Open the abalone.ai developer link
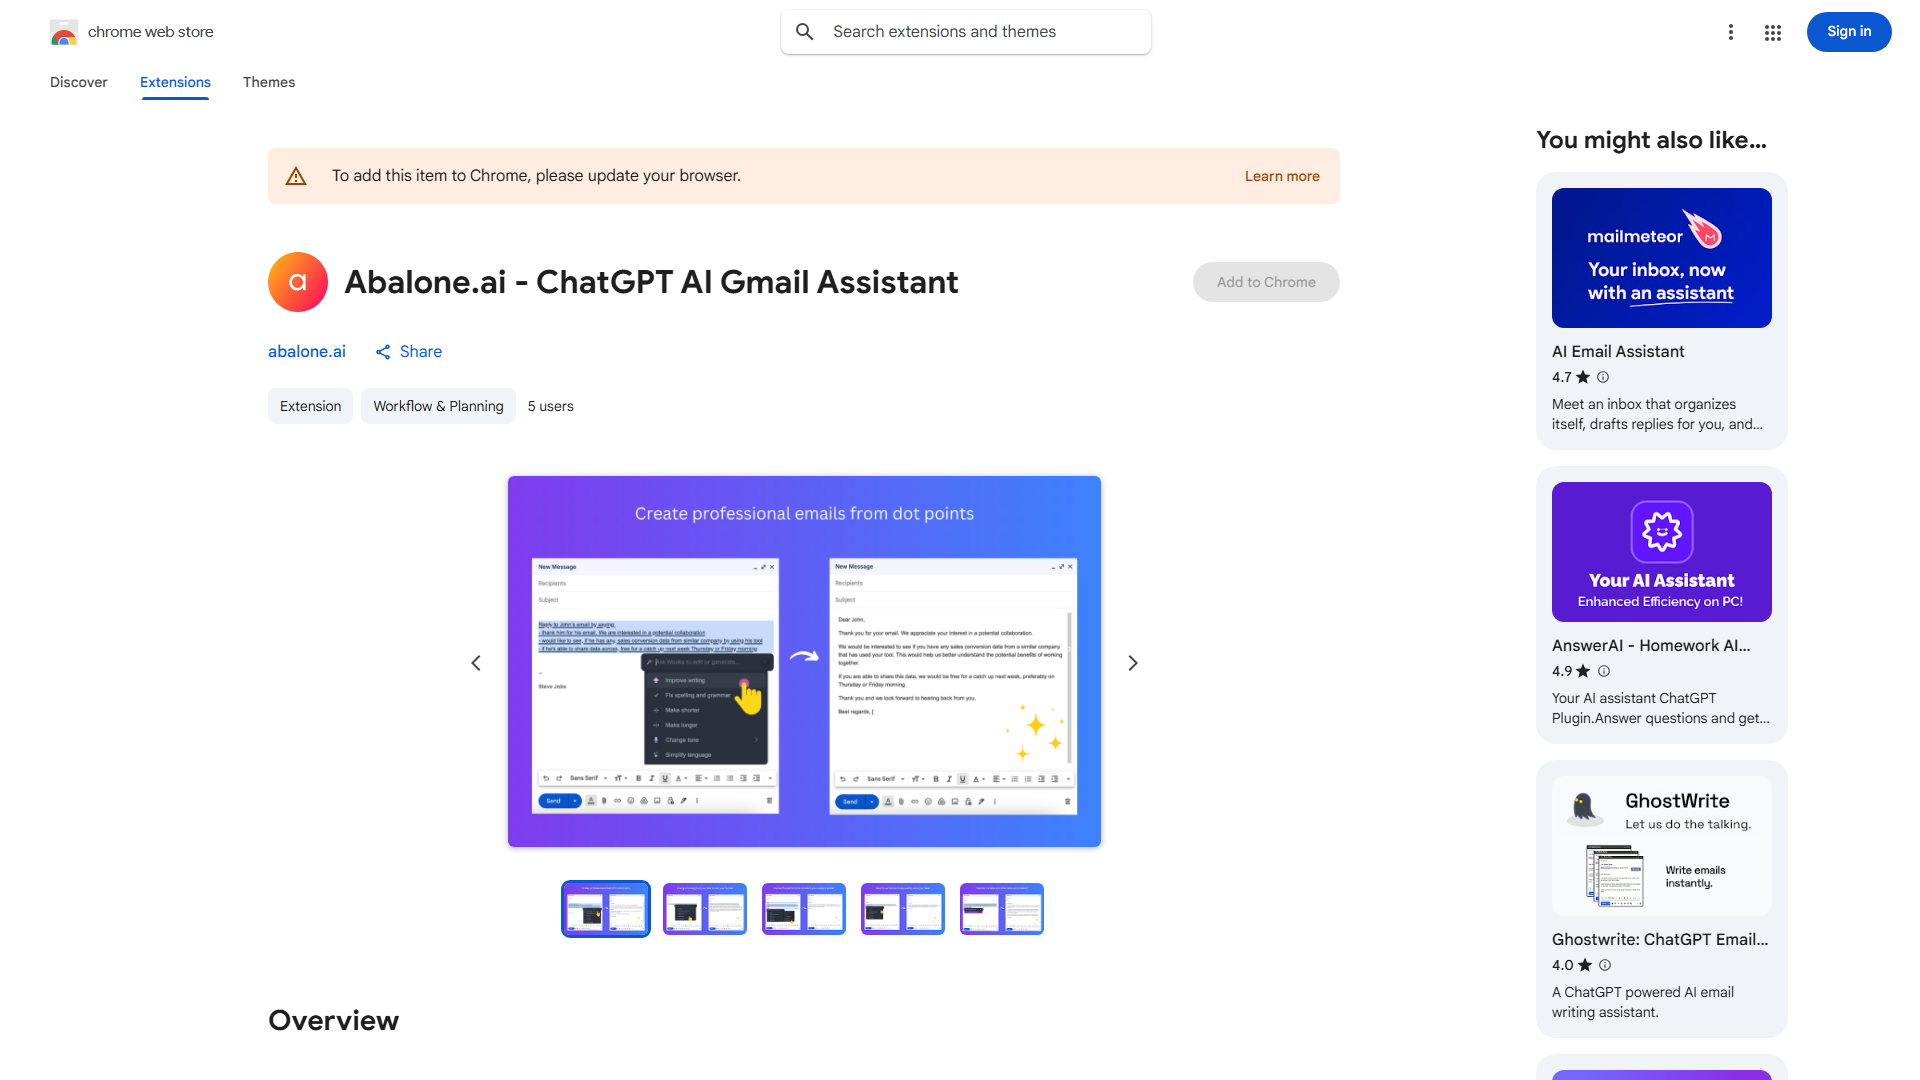The width and height of the screenshot is (1920, 1080). (307, 352)
